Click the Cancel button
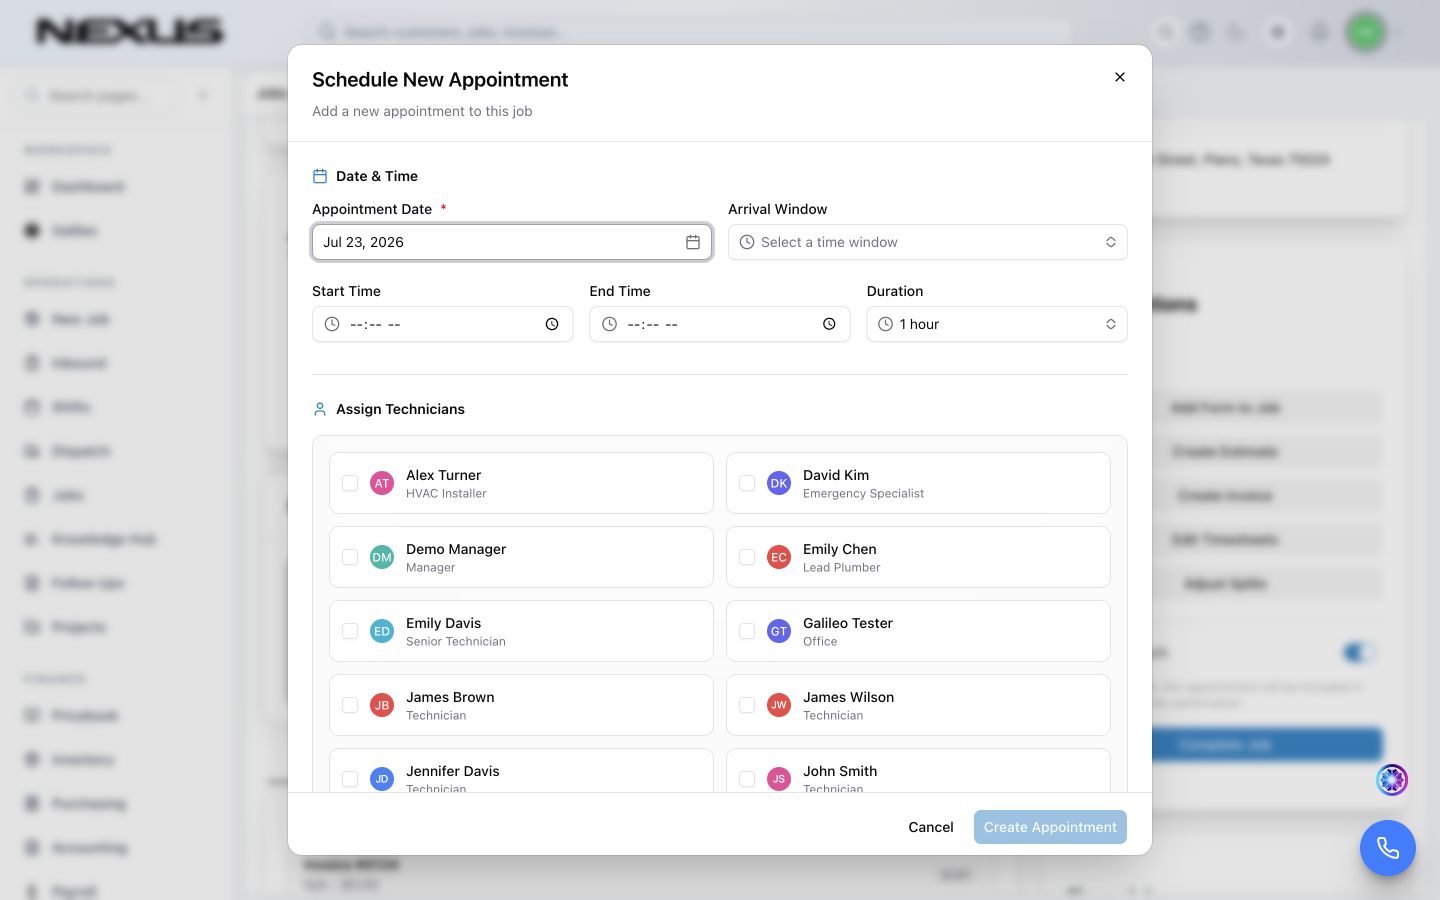 tap(931, 827)
